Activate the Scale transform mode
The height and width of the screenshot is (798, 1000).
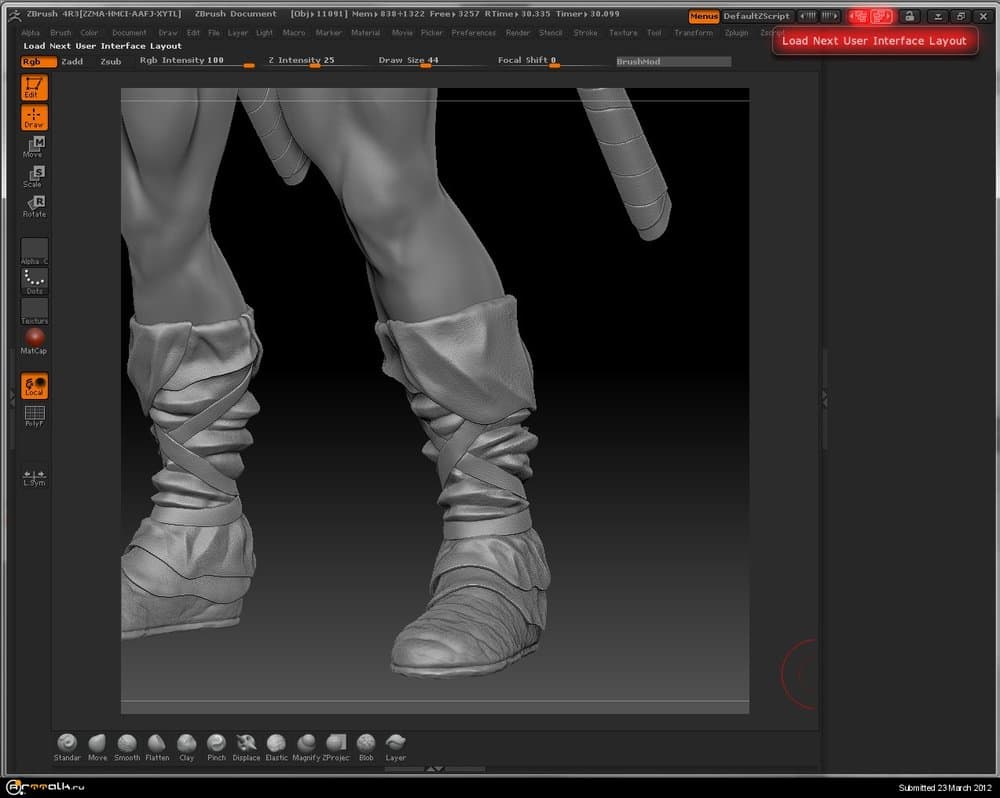tap(34, 177)
